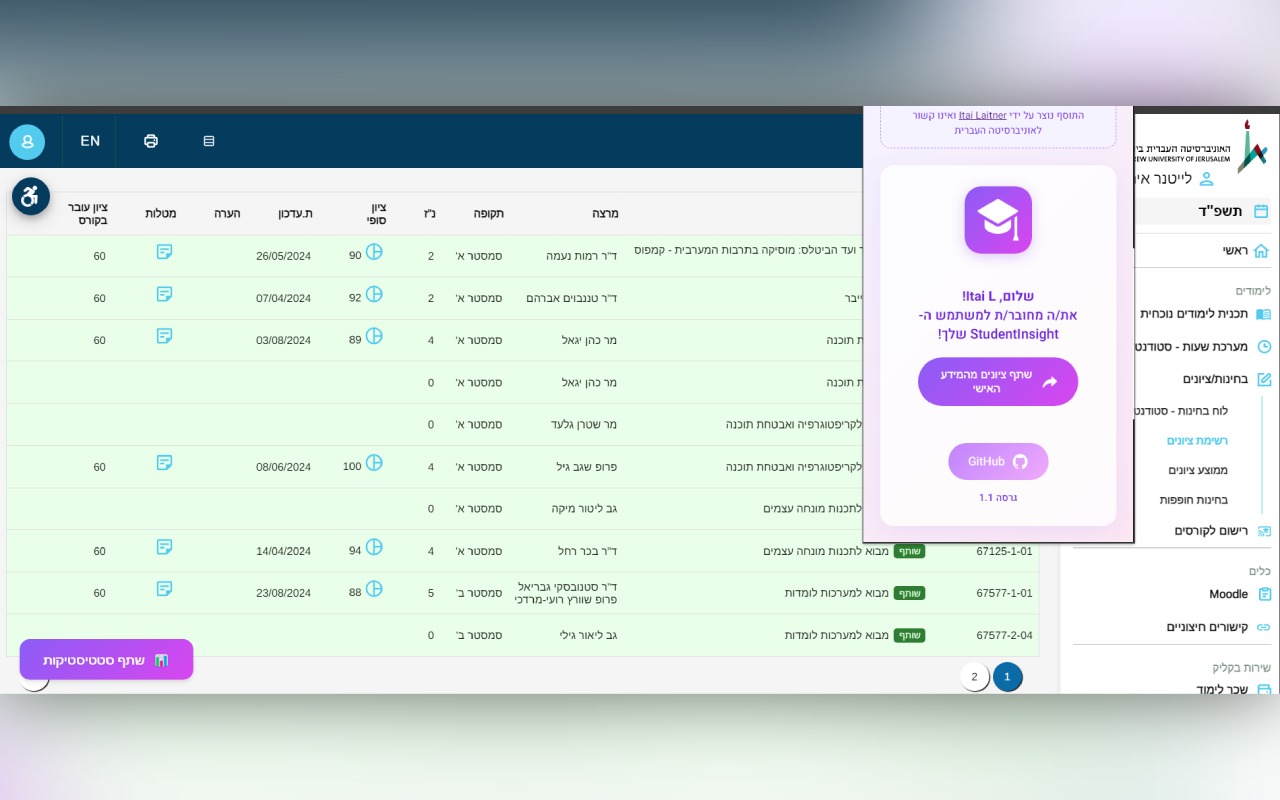The height and width of the screenshot is (800, 1280).
Task: Click the ציון סופי column header
Action: tap(376, 213)
